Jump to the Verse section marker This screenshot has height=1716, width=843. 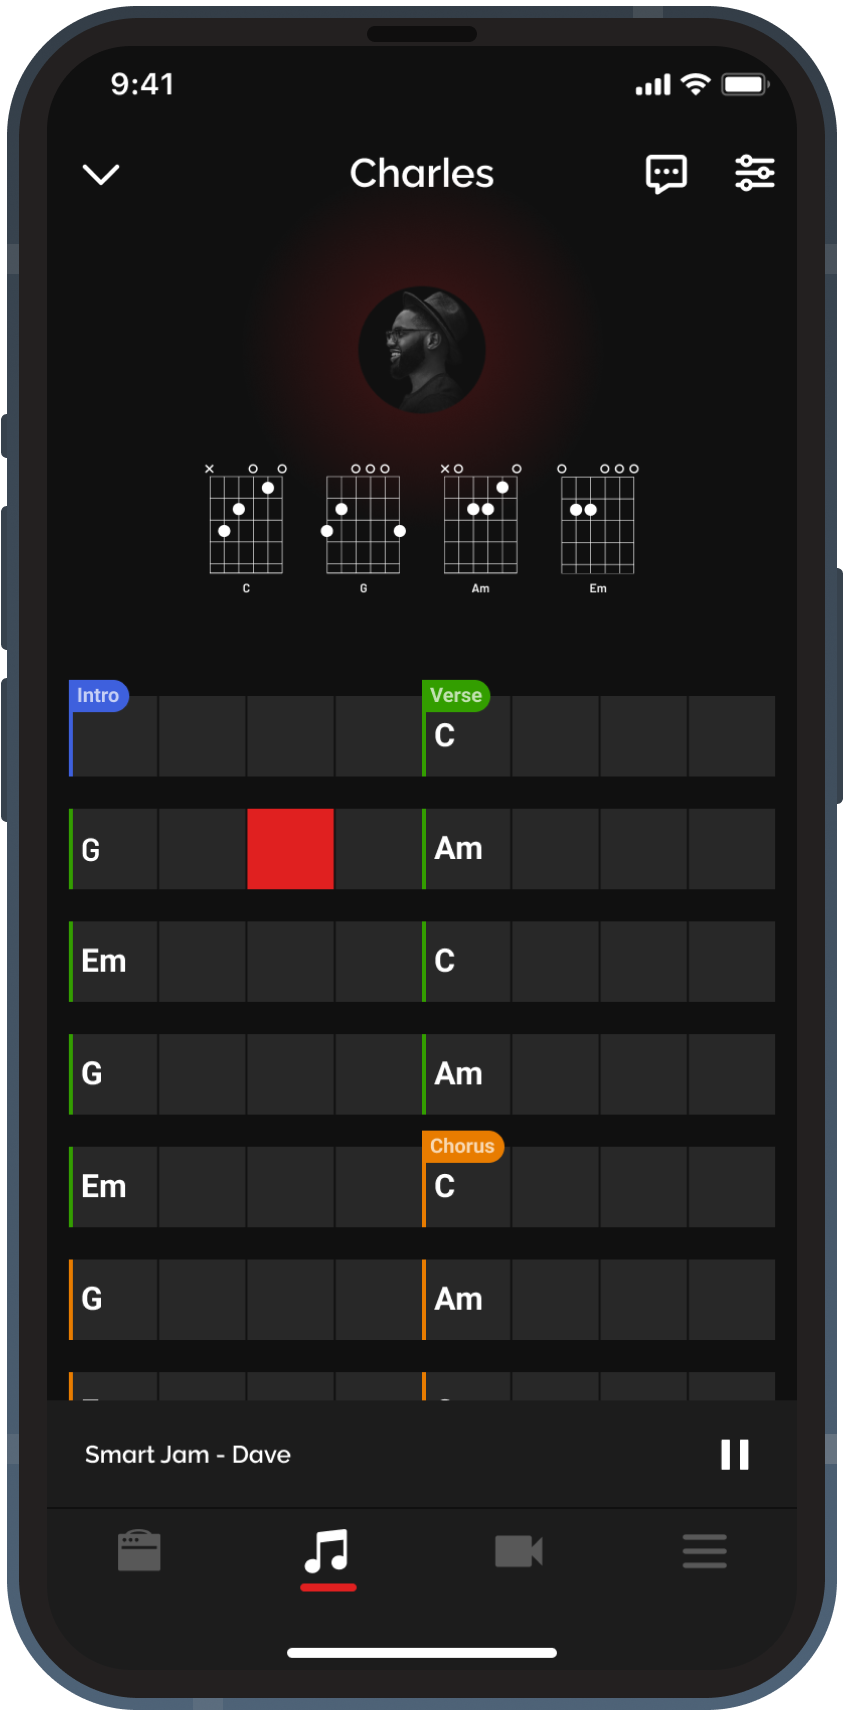[x=456, y=695]
